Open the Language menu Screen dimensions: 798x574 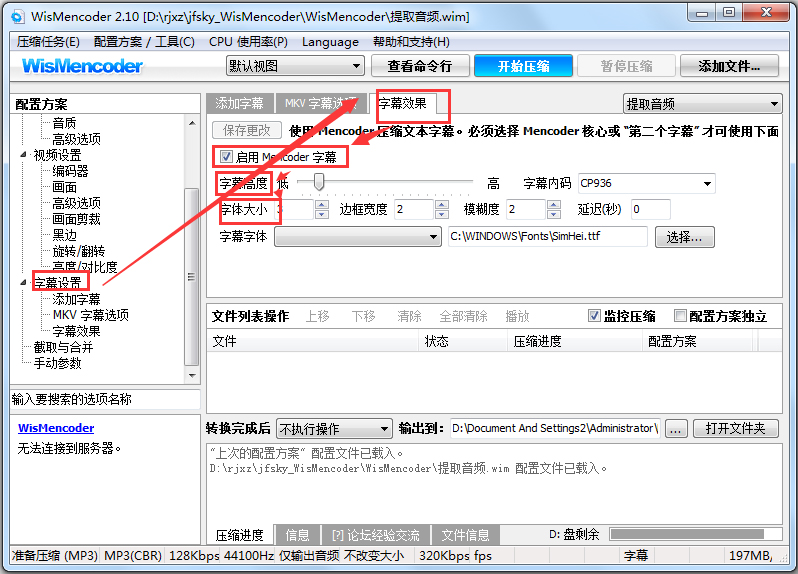pos(330,42)
